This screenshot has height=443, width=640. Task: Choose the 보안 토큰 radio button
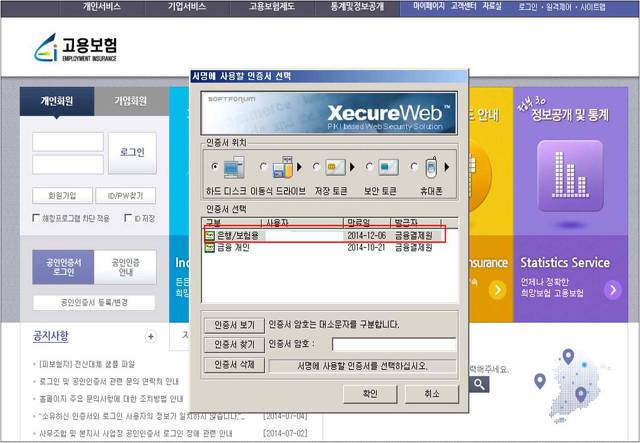click(x=369, y=167)
